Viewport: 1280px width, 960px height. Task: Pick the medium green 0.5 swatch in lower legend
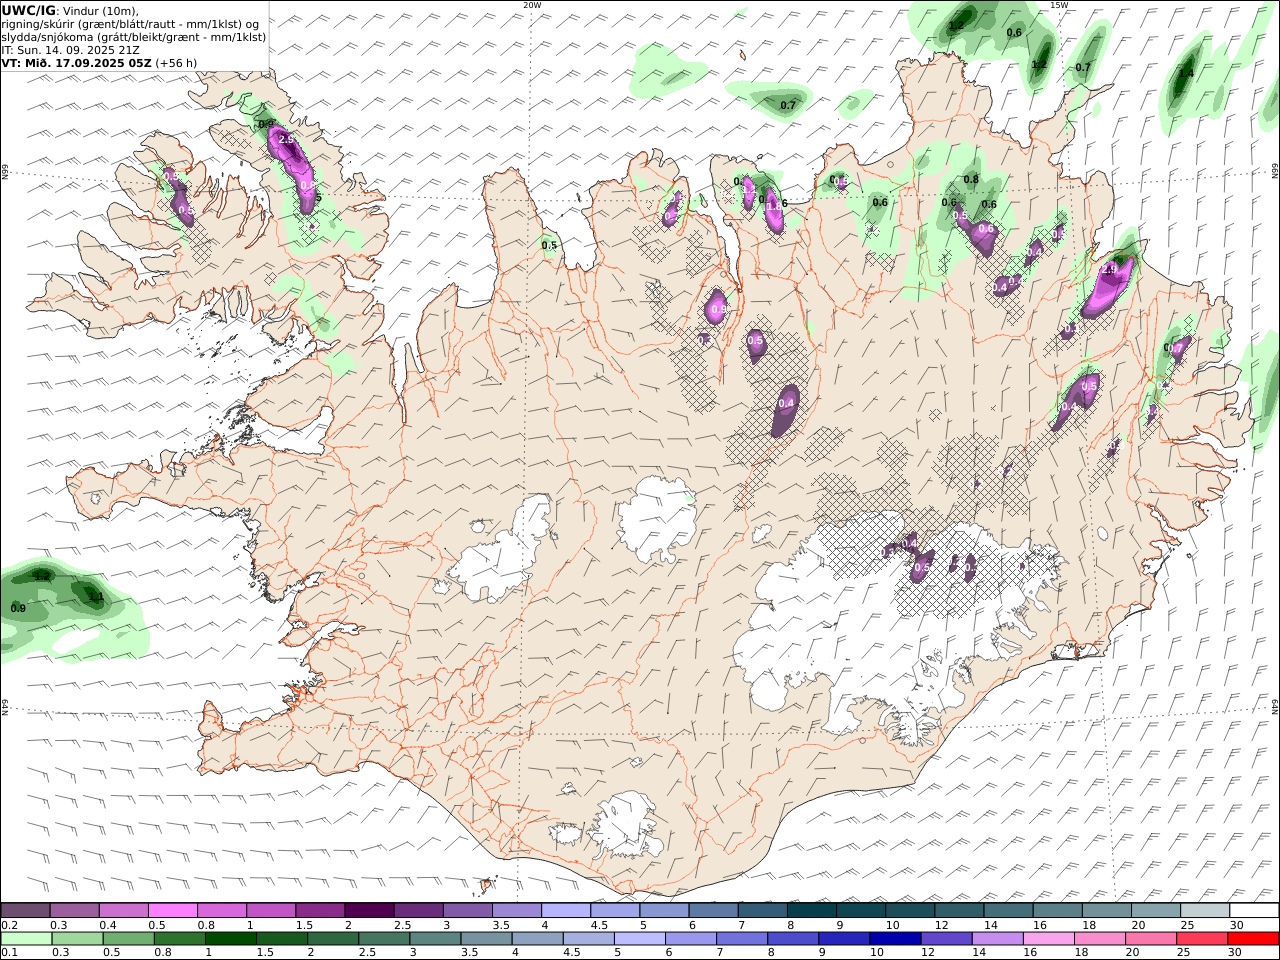pyautogui.click(x=128, y=939)
